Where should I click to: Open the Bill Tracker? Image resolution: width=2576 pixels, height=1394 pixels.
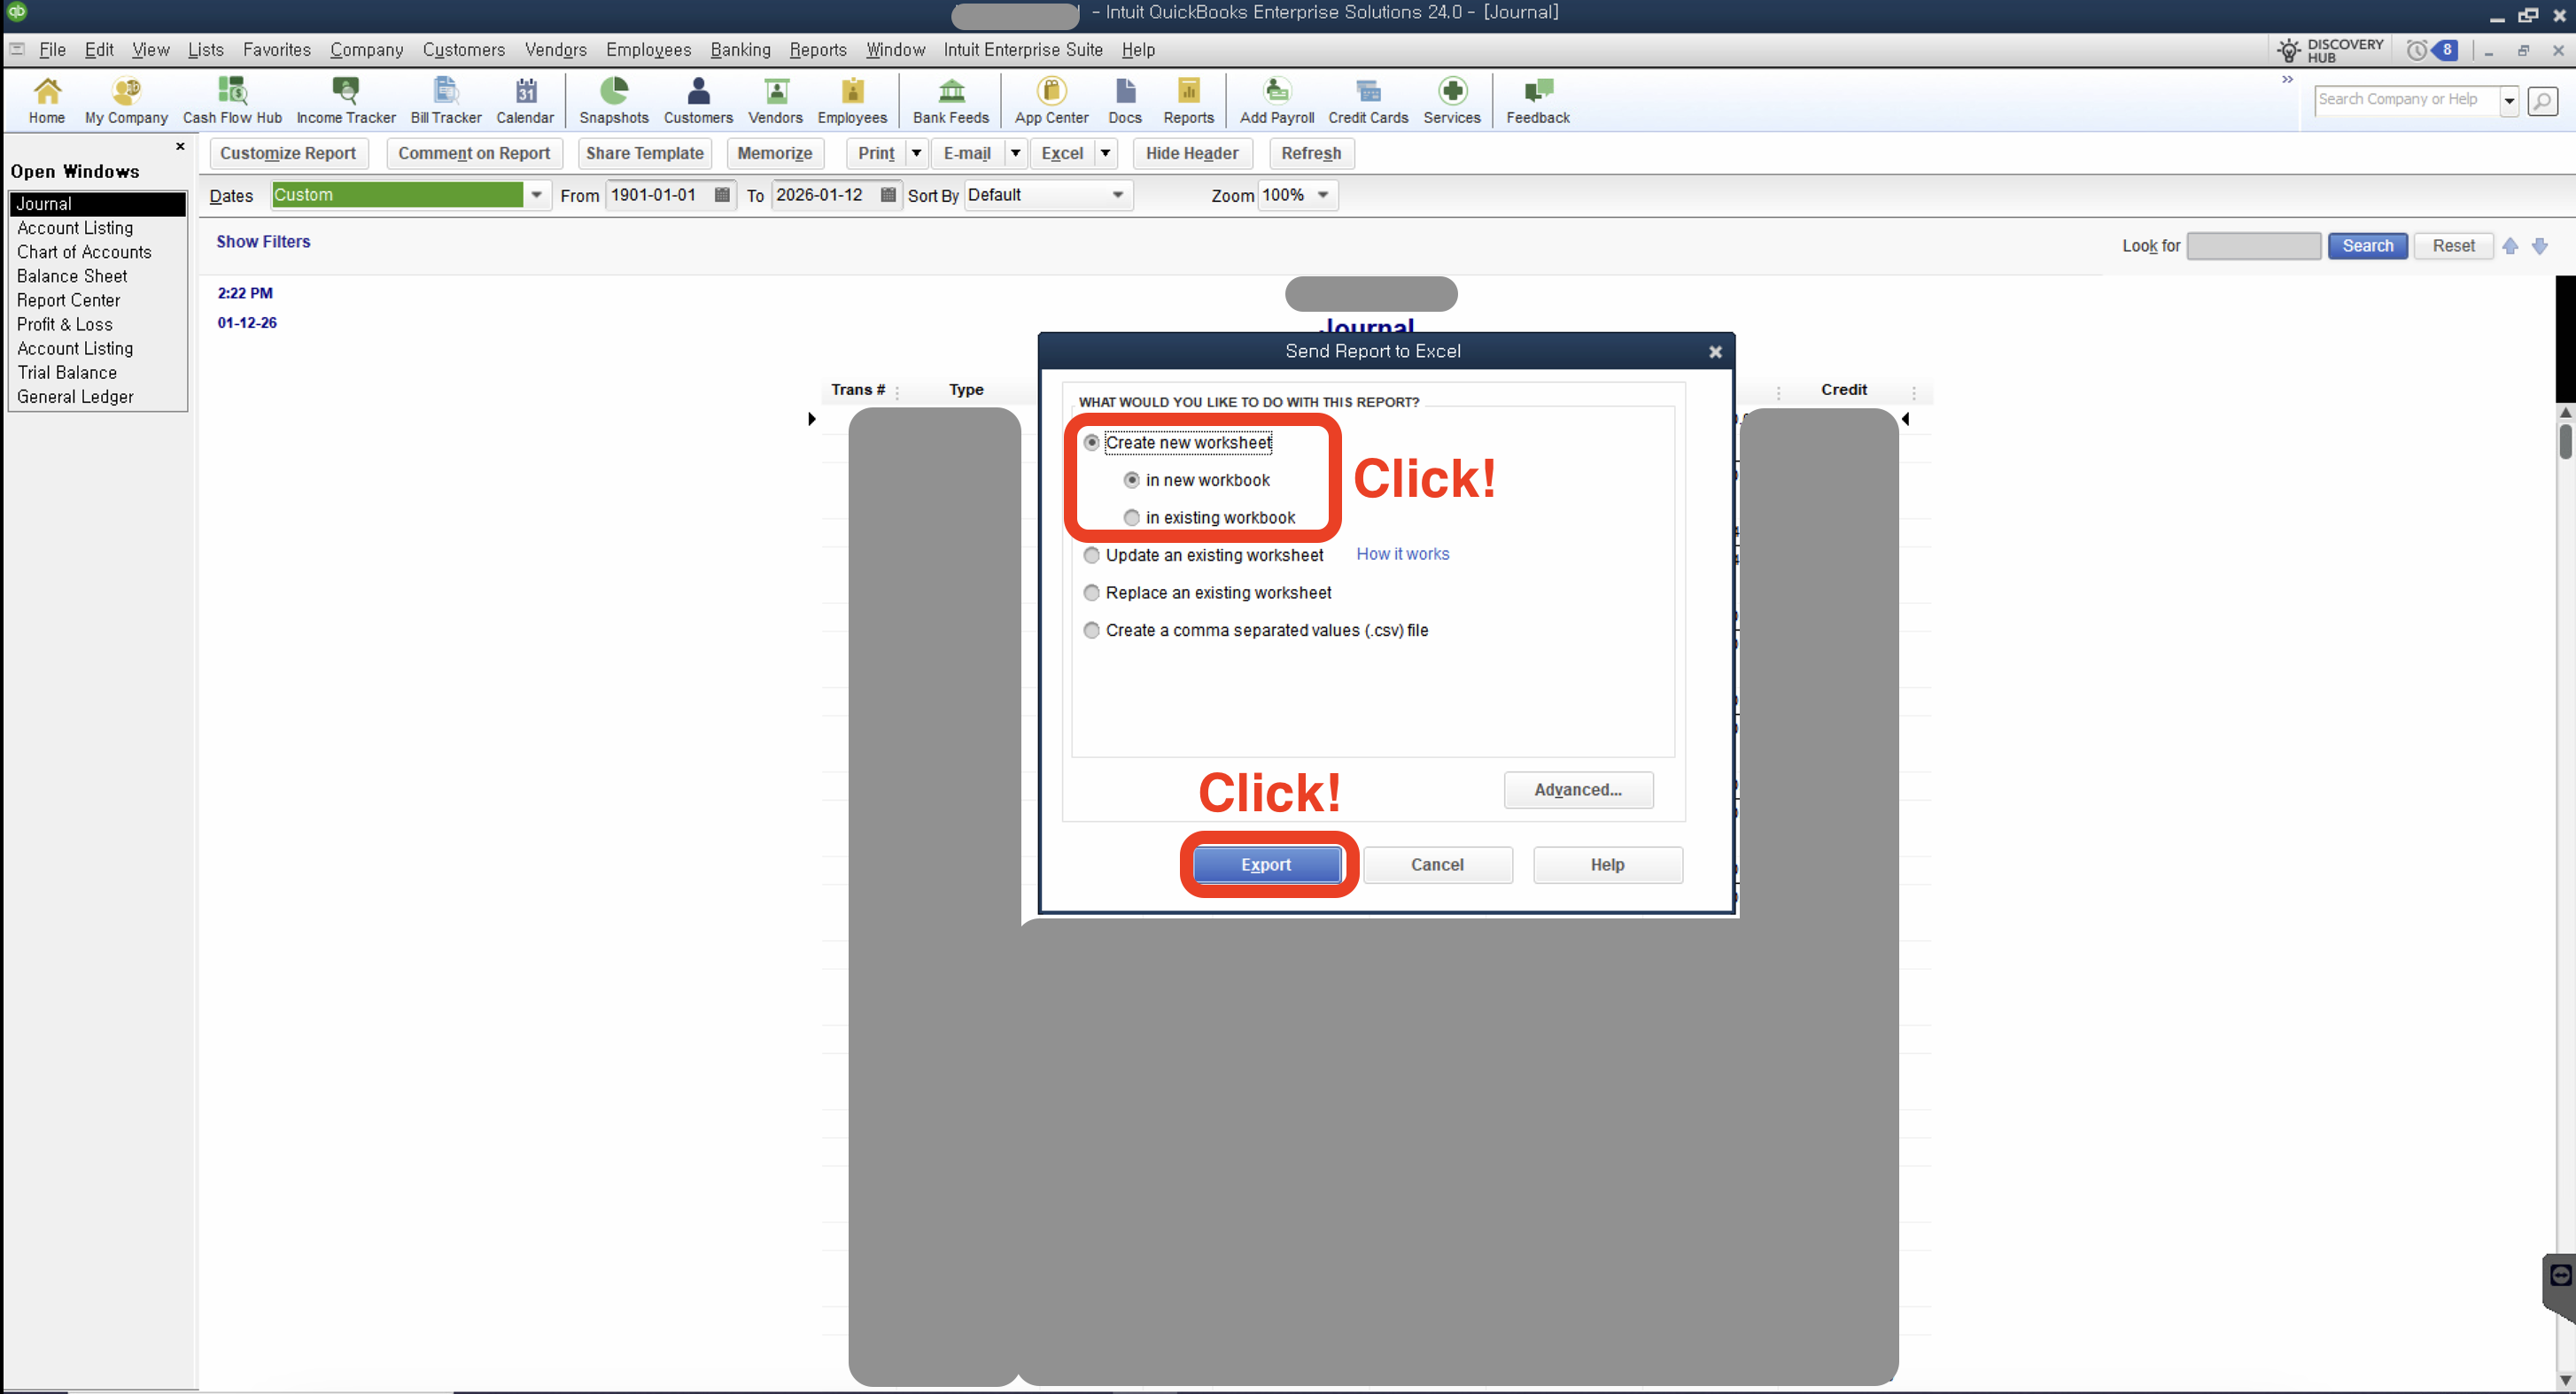pos(445,100)
